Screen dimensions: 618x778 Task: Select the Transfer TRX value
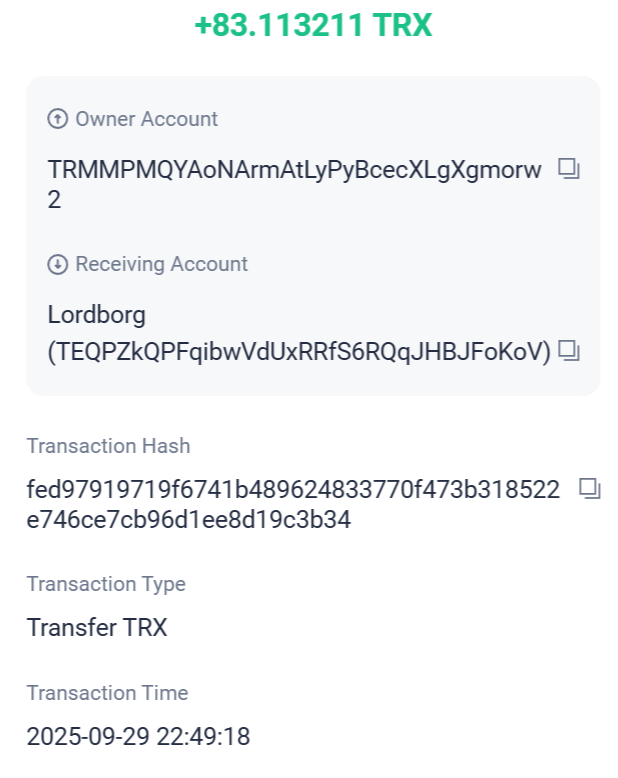click(97, 628)
